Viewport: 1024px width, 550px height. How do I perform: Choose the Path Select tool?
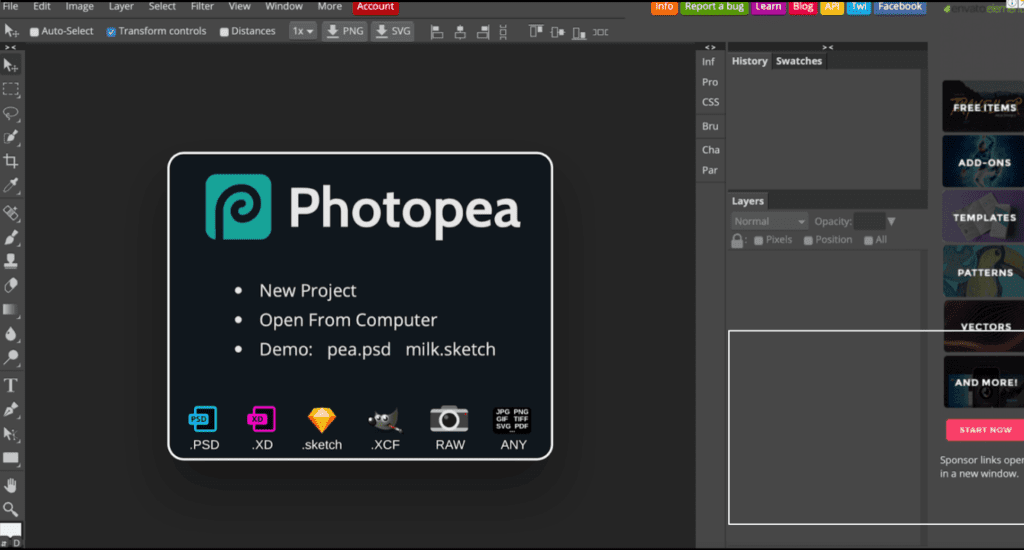pos(10,434)
